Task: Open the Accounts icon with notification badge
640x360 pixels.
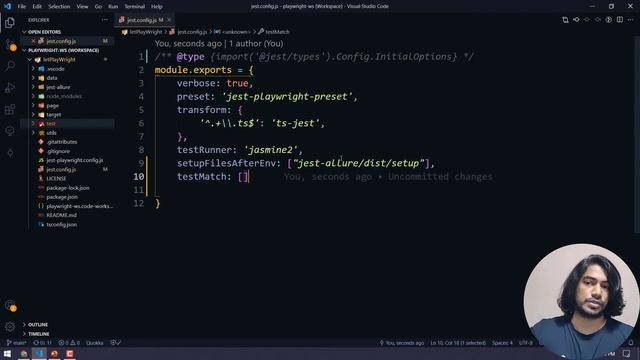Action: point(10,306)
